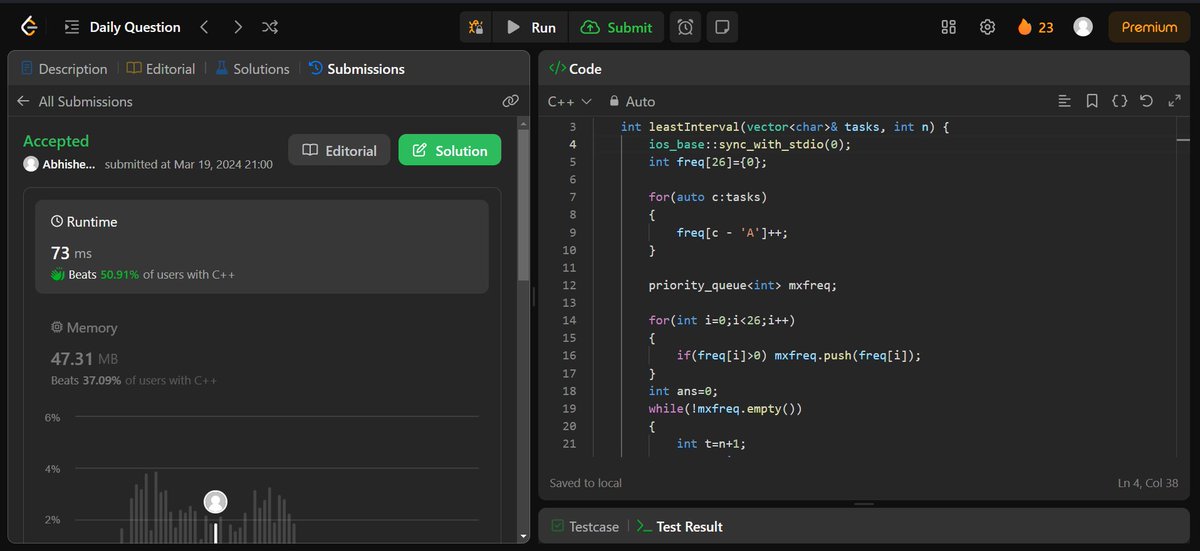The height and width of the screenshot is (551, 1200).
Task: Start the timer alarm clock icon
Action: (x=685, y=27)
